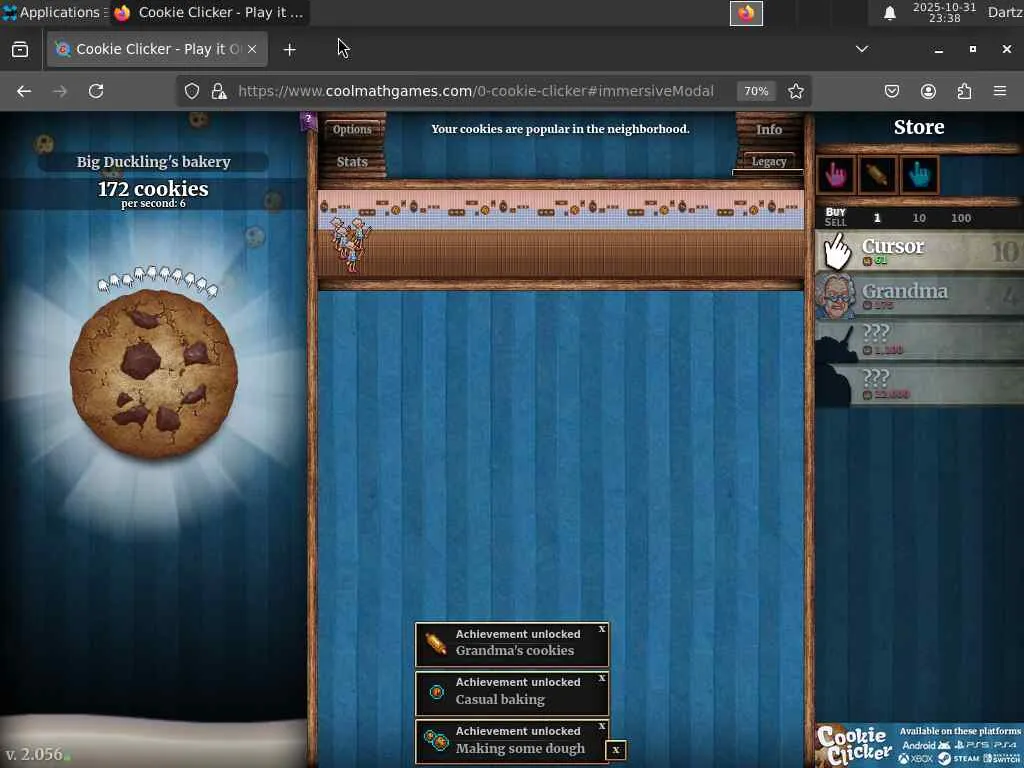Viewport: 1024px width, 768px height.
Task: Click the Cursor building hand icon
Action: pyautogui.click(x=836, y=251)
